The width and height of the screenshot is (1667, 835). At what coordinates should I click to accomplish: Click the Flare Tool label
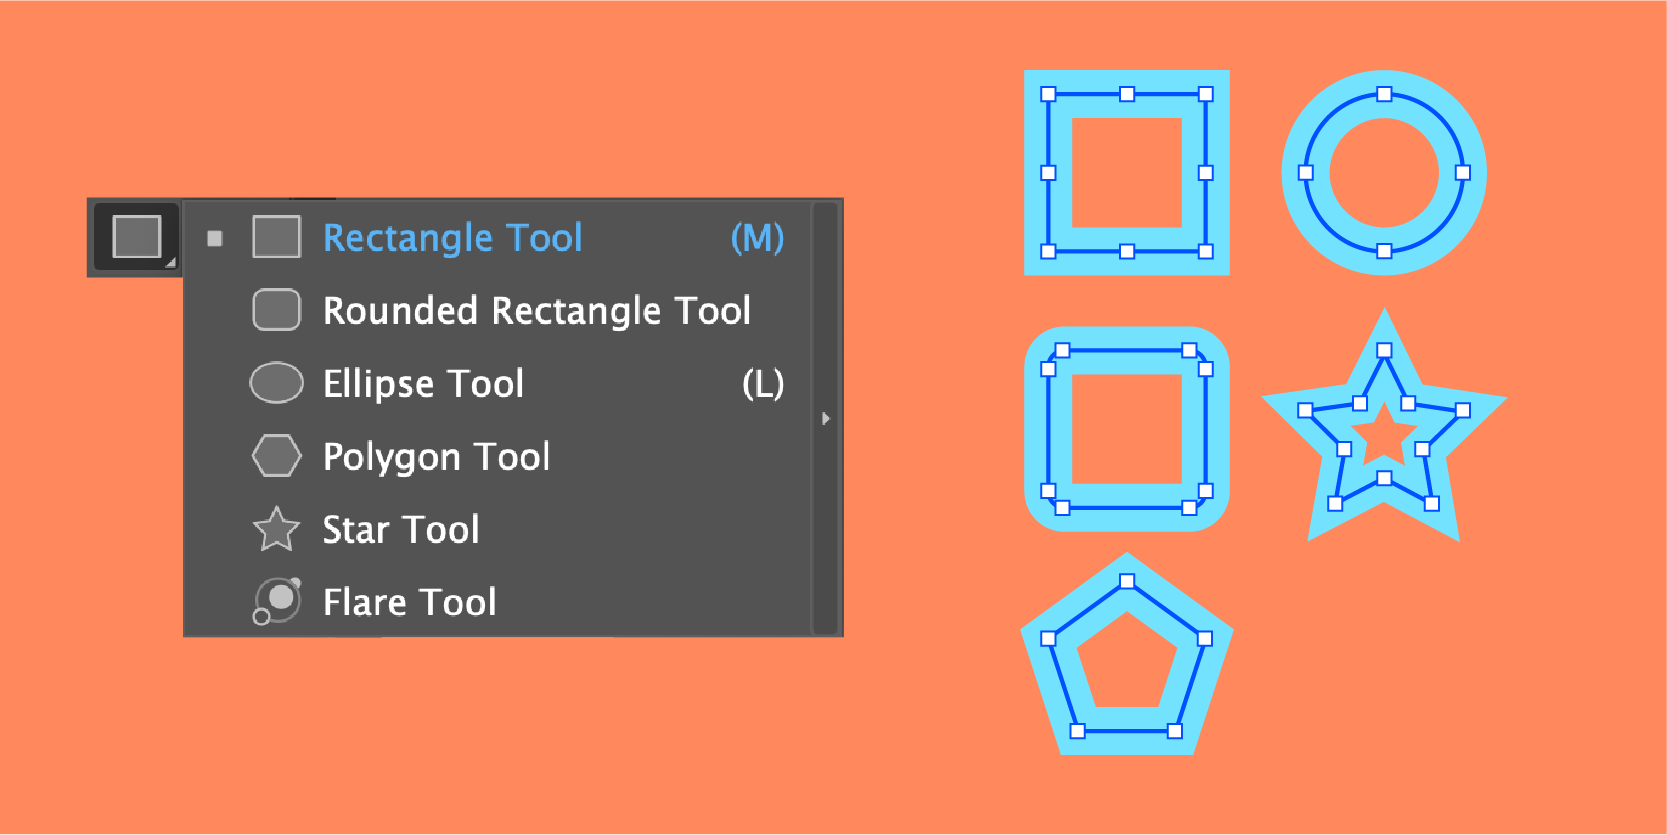(x=409, y=602)
